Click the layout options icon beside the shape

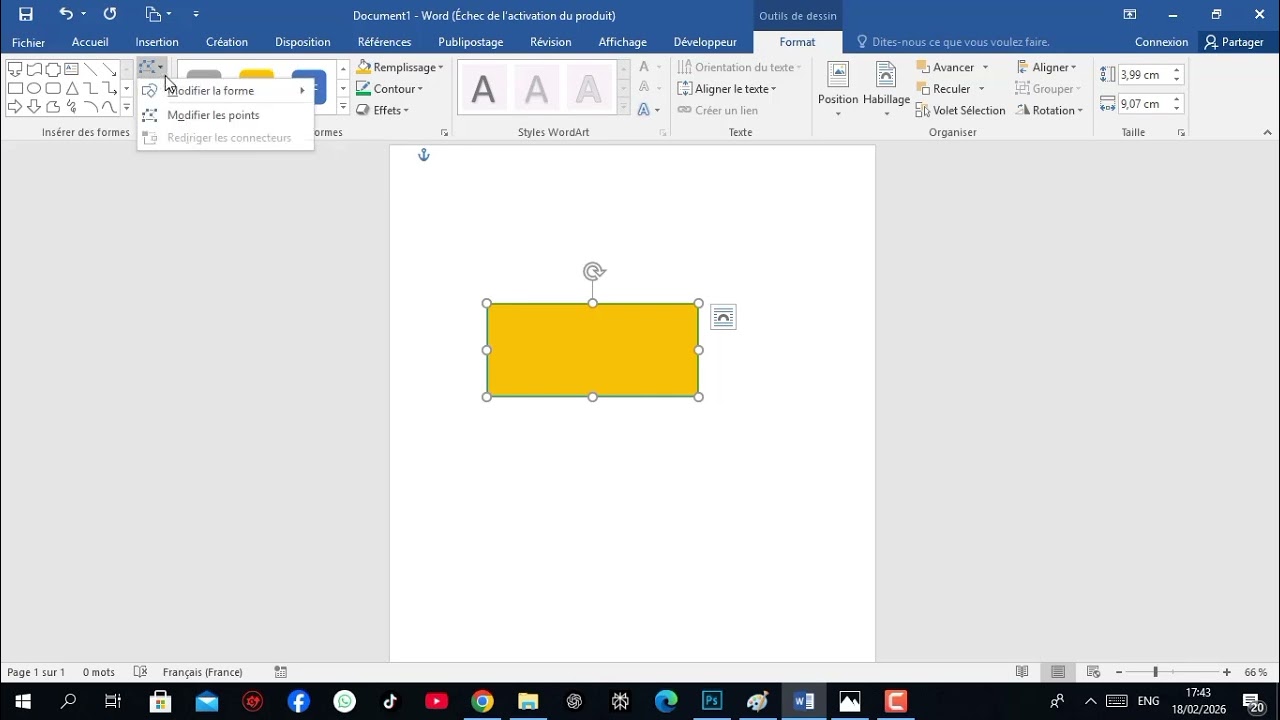723,317
